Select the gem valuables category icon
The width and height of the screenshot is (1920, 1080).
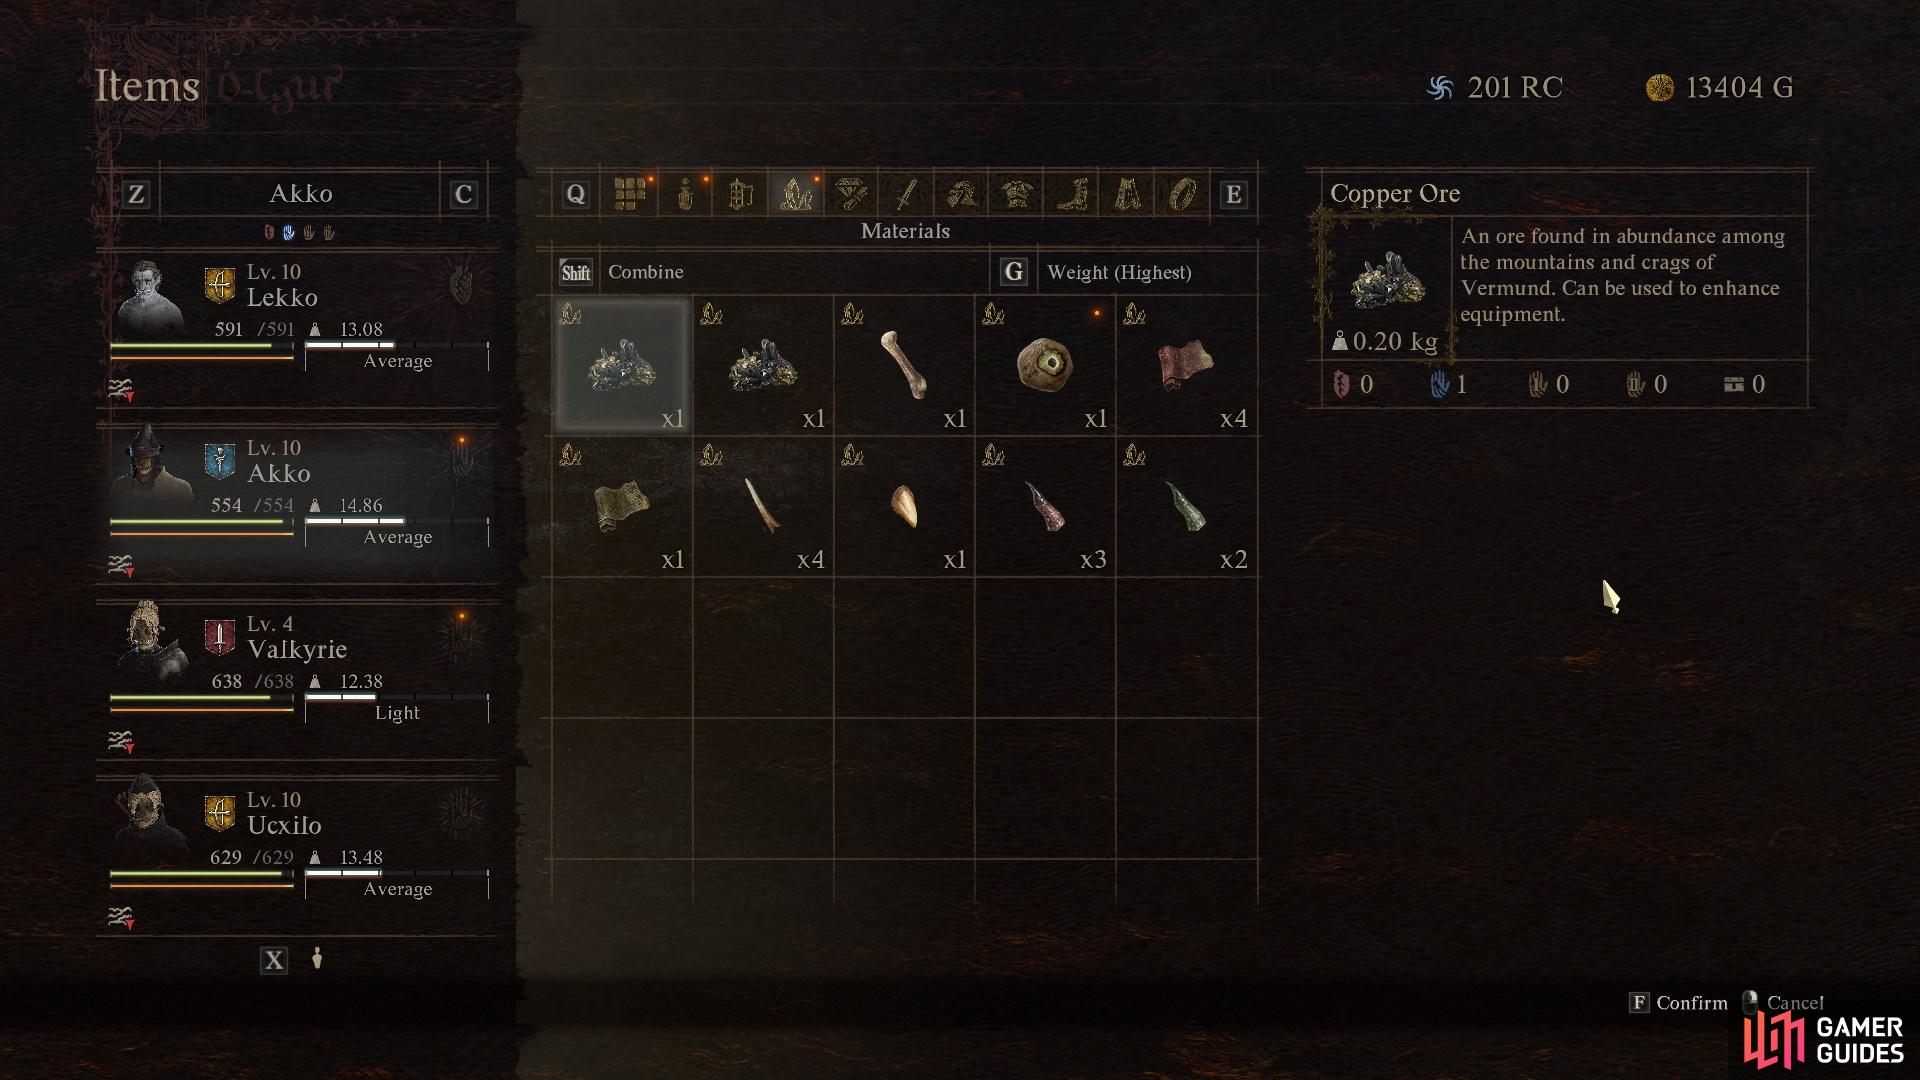pos(851,194)
